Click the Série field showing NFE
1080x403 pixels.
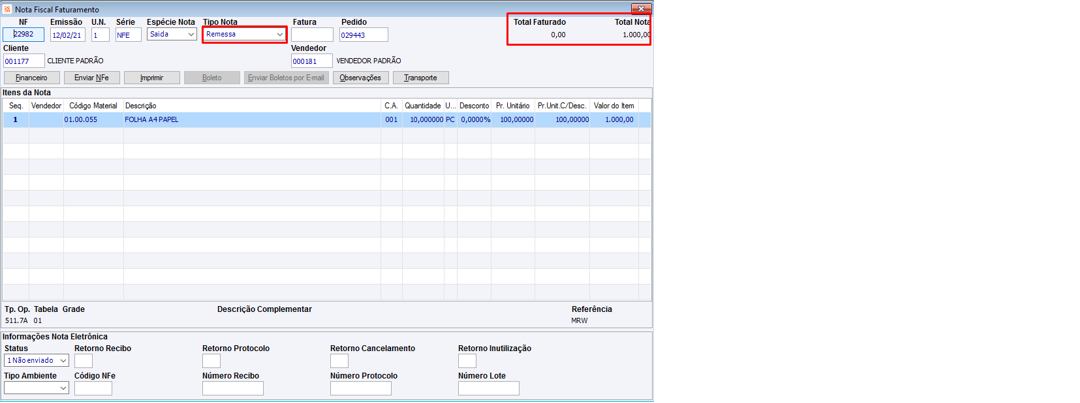click(x=128, y=34)
